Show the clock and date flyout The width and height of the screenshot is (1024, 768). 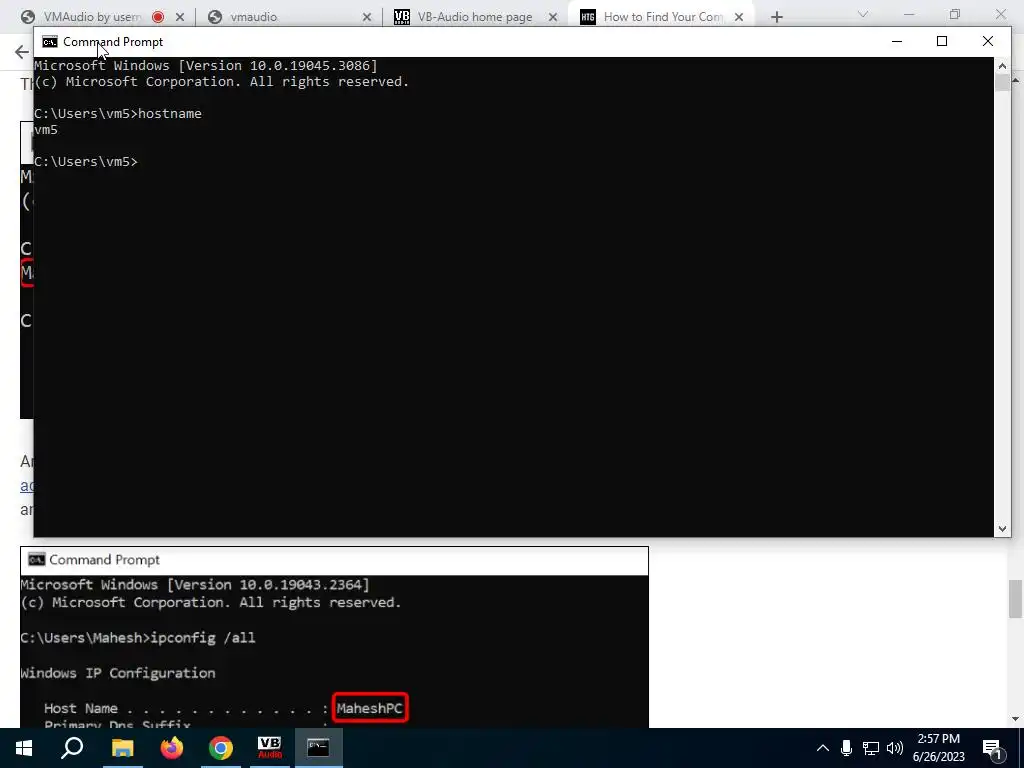[938, 748]
